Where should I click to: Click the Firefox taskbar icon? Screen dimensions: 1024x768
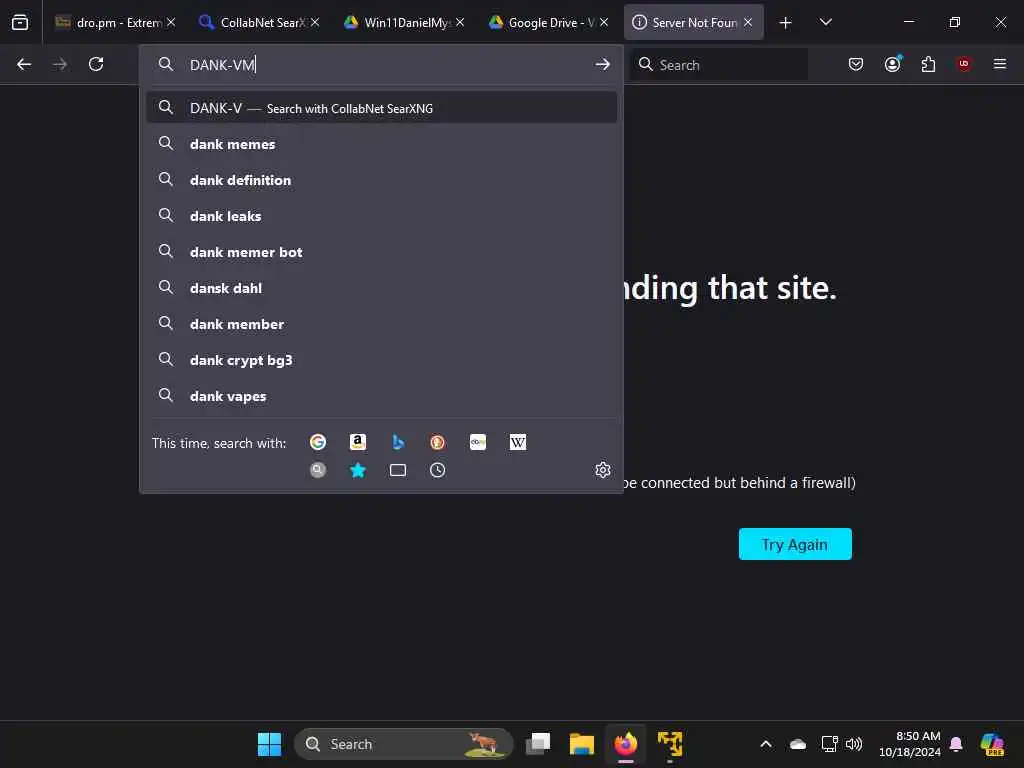click(626, 744)
